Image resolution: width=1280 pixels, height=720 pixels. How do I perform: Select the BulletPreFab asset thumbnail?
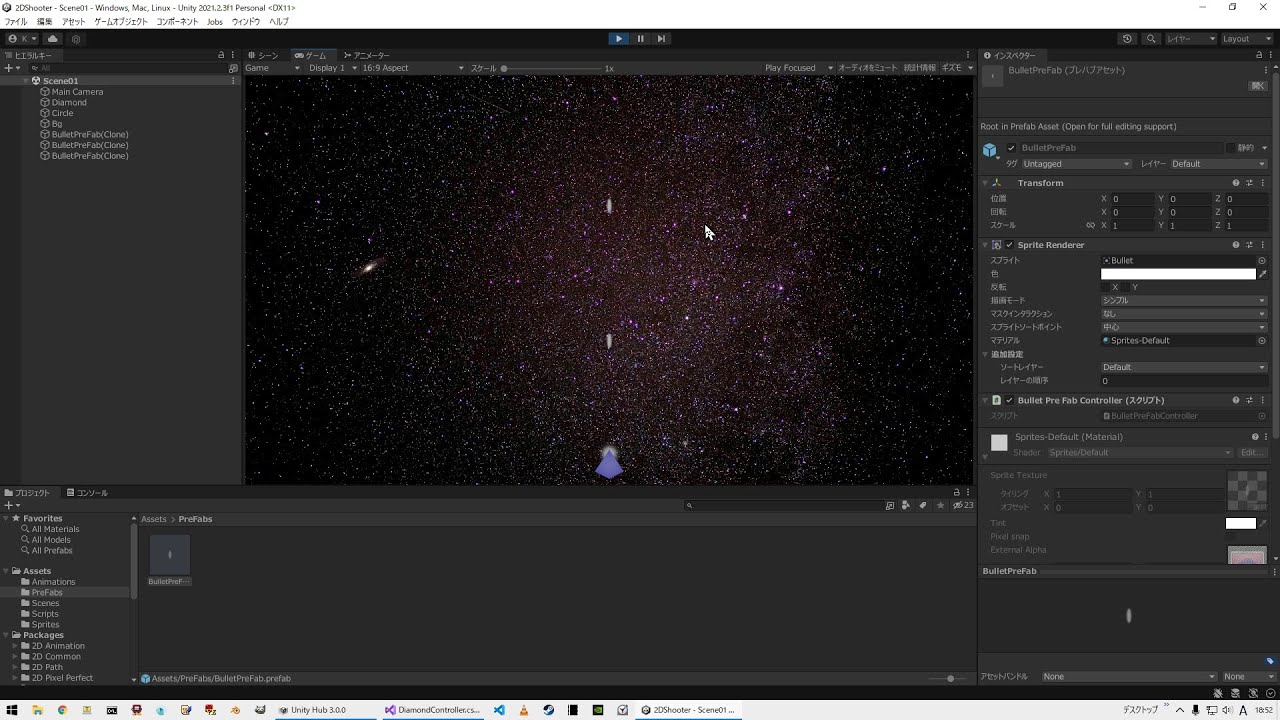(x=170, y=555)
